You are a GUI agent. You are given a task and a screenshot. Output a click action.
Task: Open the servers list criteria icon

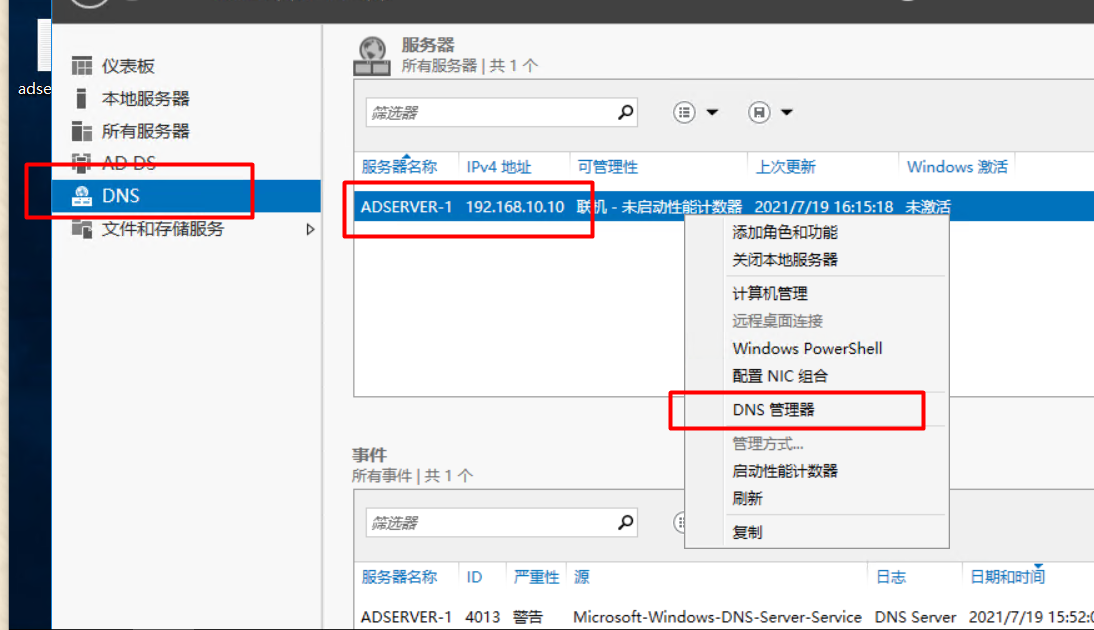[x=684, y=112]
